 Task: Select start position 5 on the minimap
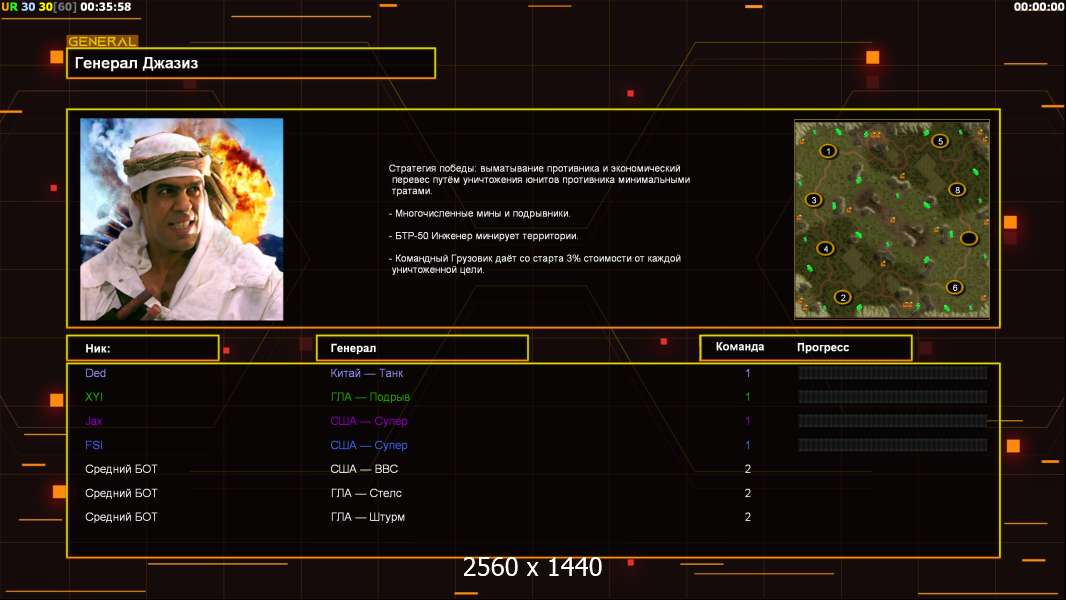coord(939,141)
